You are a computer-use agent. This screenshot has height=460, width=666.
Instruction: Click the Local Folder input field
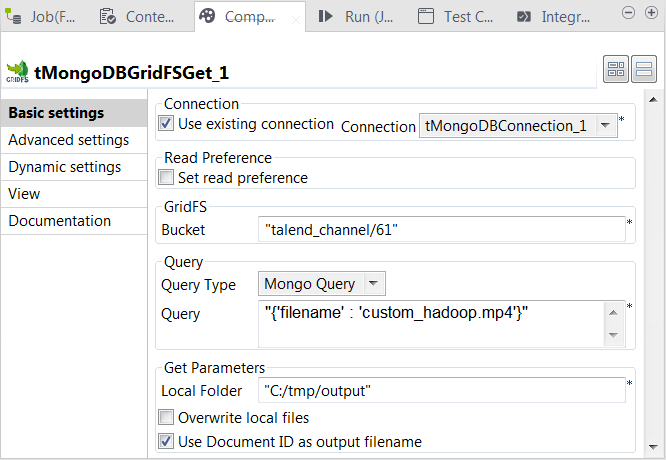(x=440, y=390)
